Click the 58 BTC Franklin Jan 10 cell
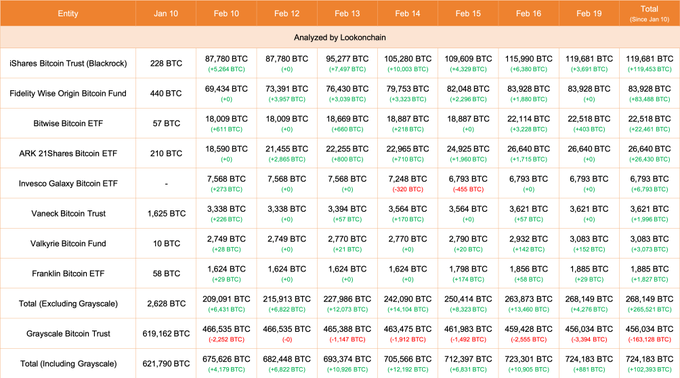This screenshot has height=378, width=680. pyautogui.click(x=166, y=274)
